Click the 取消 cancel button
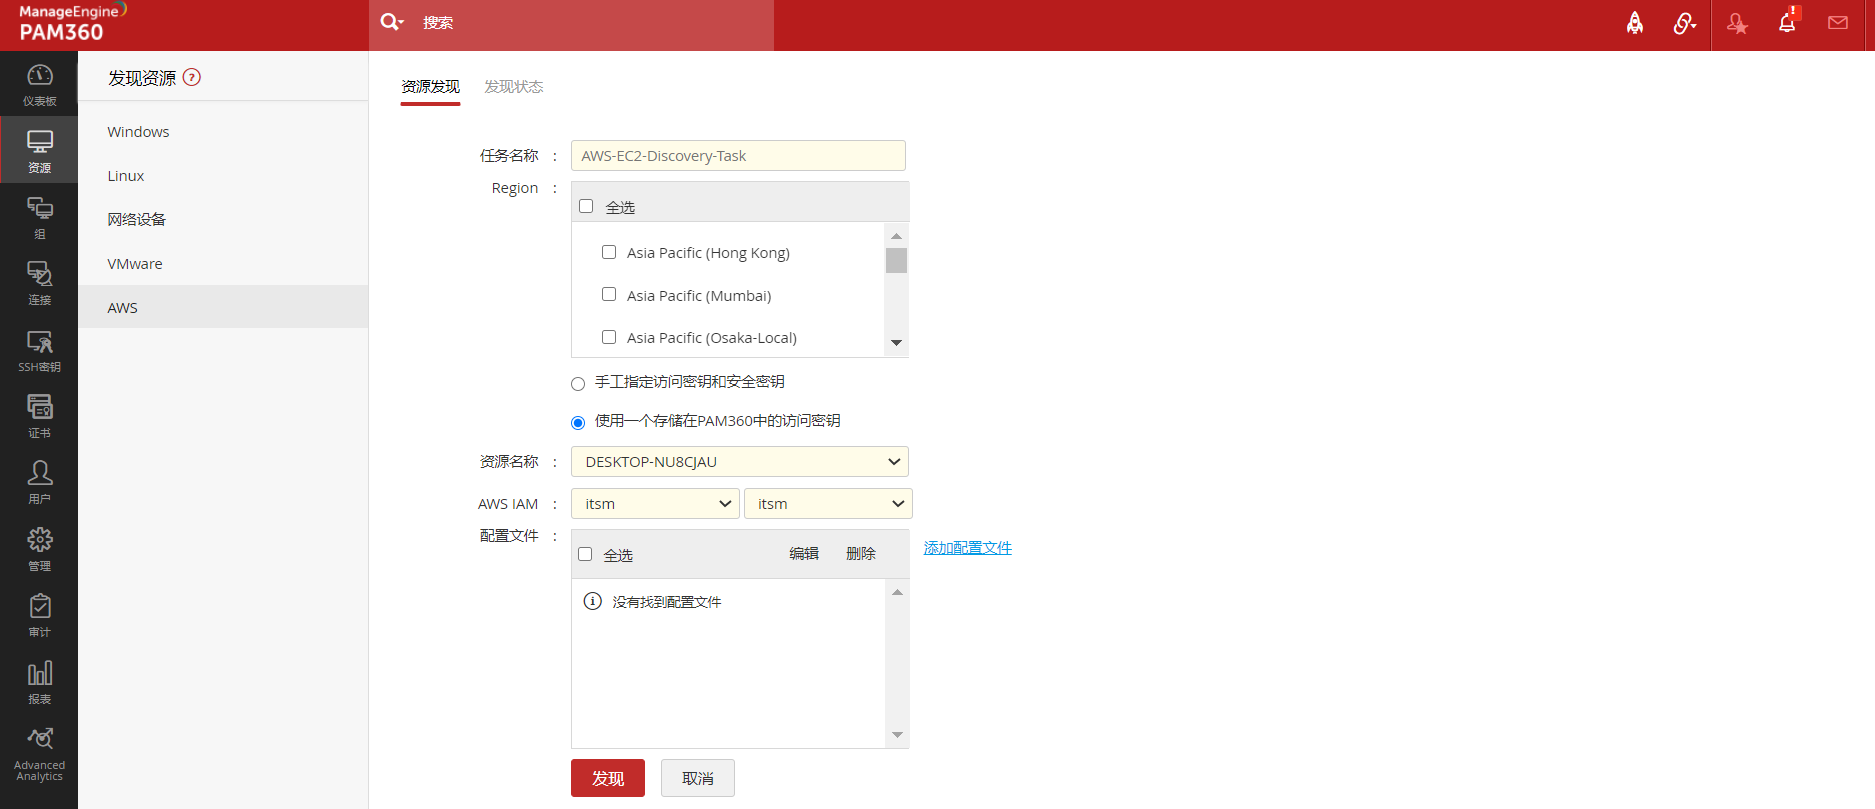Image resolution: width=1875 pixels, height=809 pixels. click(698, 778)
